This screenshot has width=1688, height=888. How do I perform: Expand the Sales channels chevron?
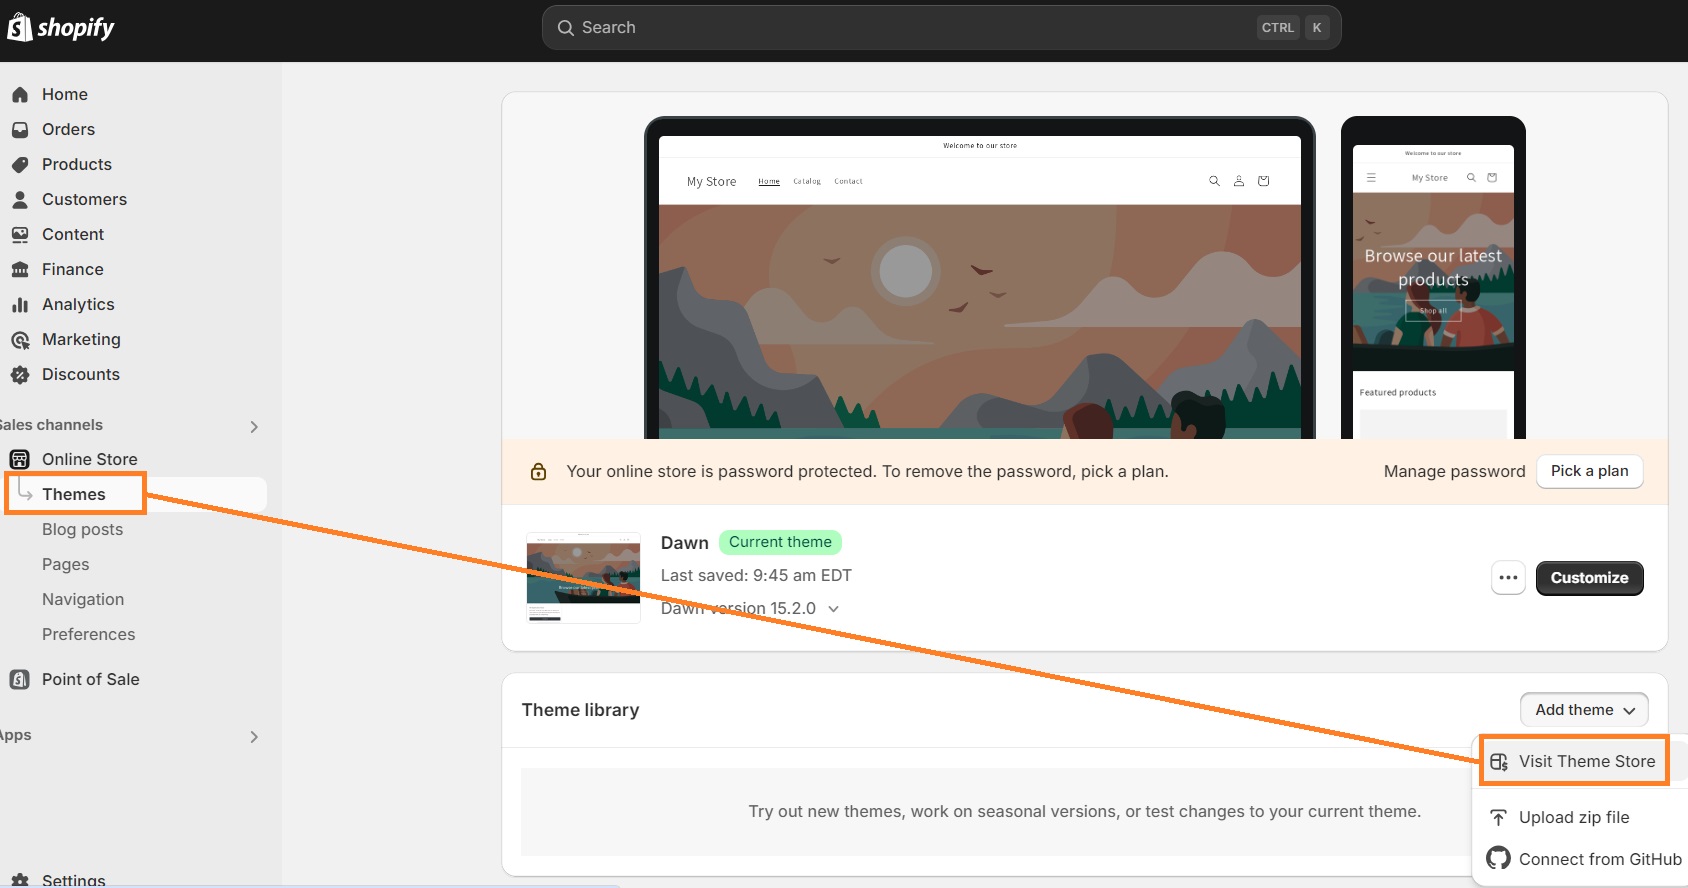[254, 427]
